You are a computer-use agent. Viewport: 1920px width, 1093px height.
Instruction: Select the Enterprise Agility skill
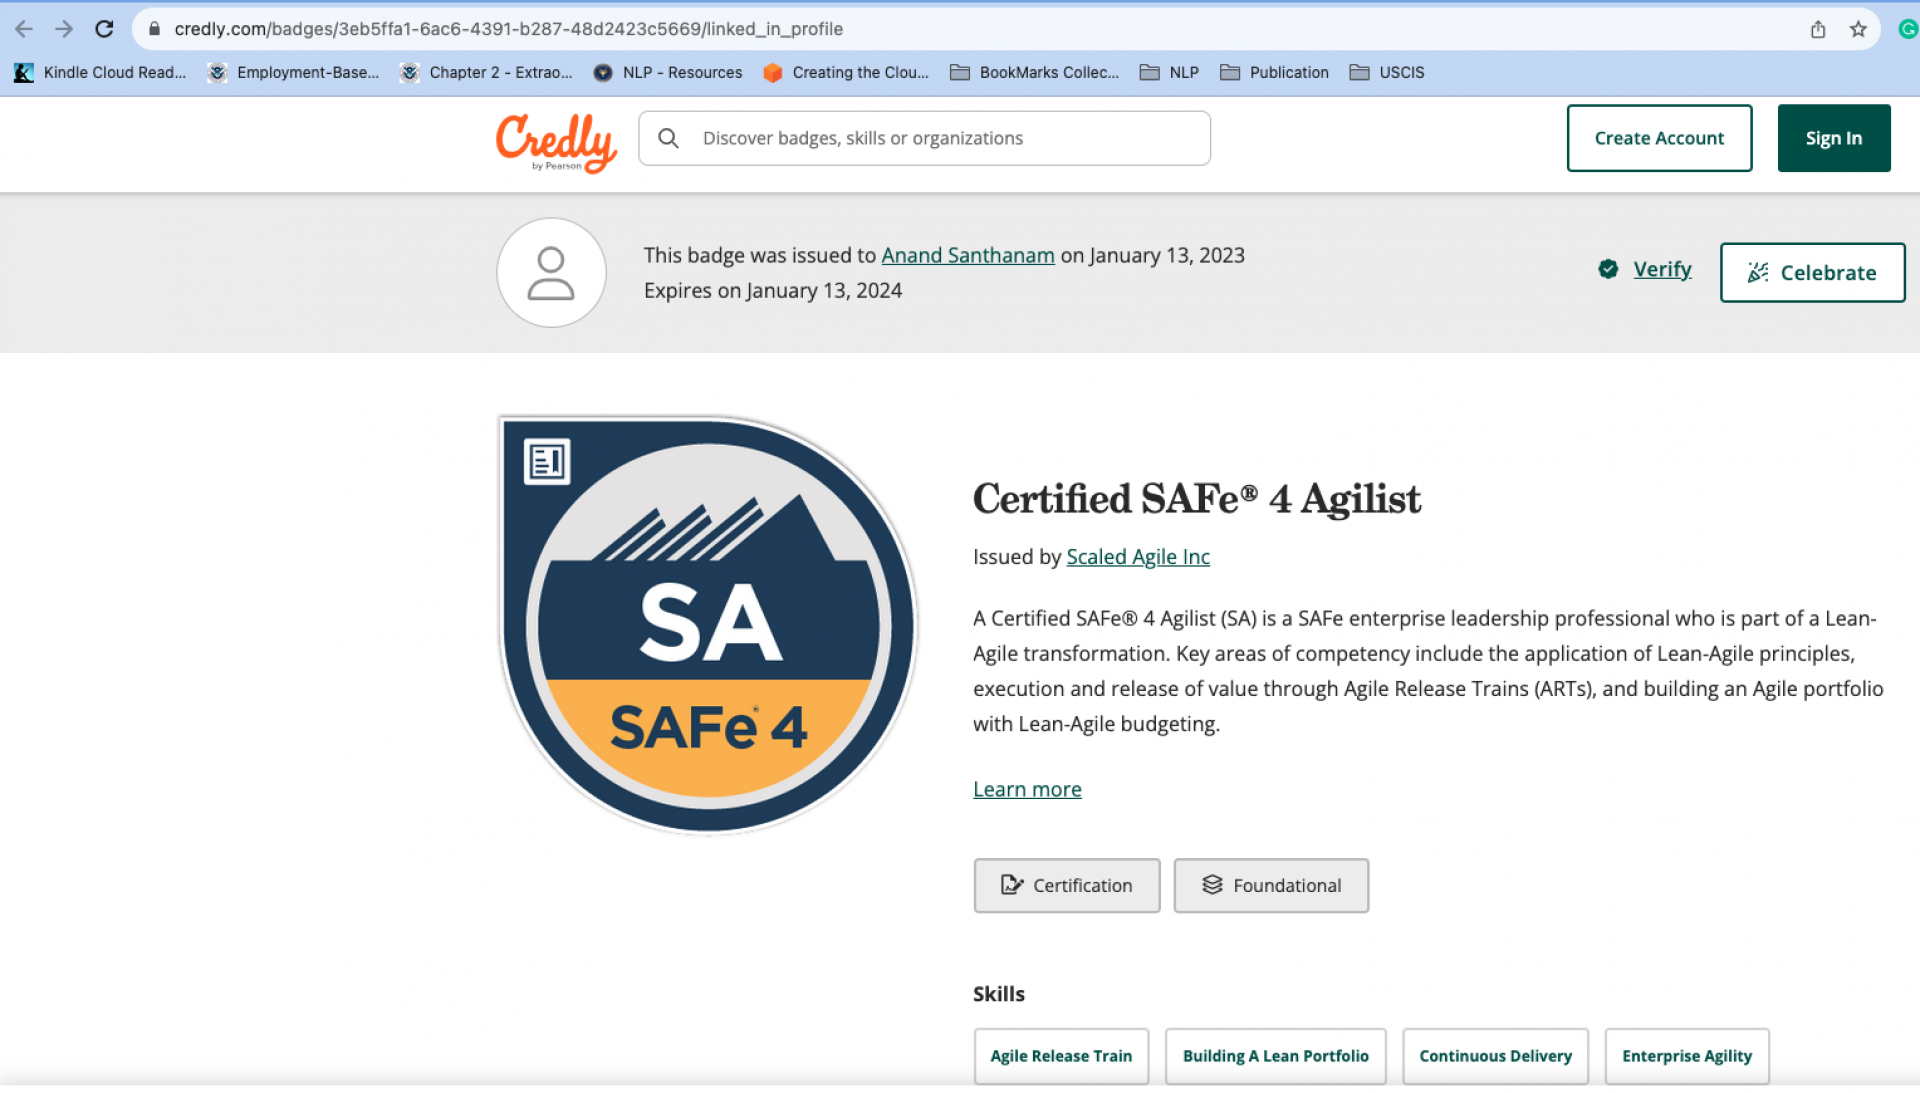pos(1687,1056)
